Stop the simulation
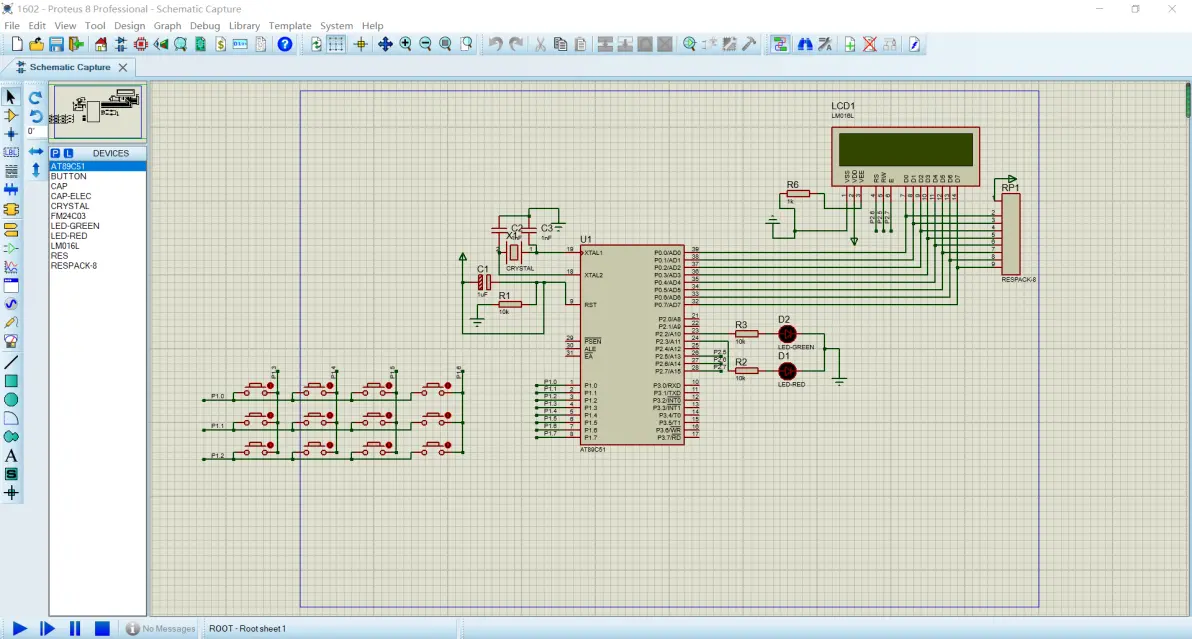The image size is (1192, 639). pyautogui.click(x=102, y=628)
